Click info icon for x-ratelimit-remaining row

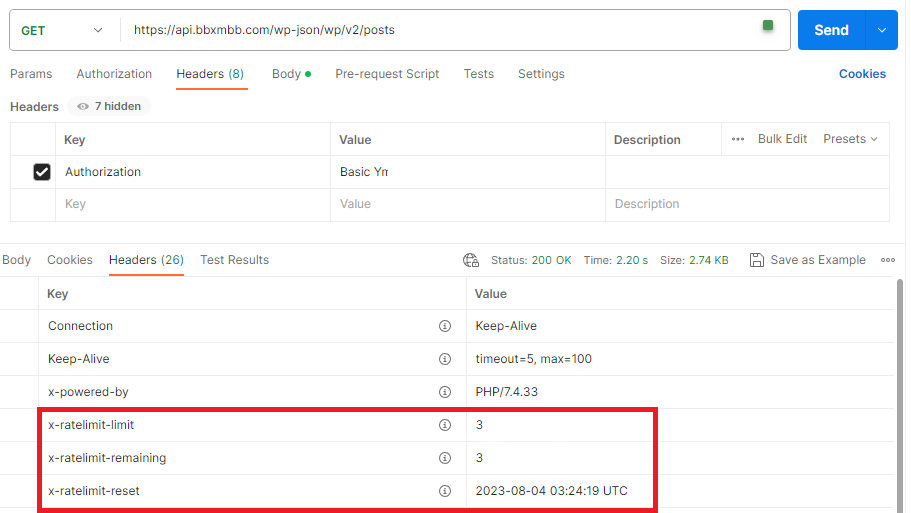coord(445,458)
